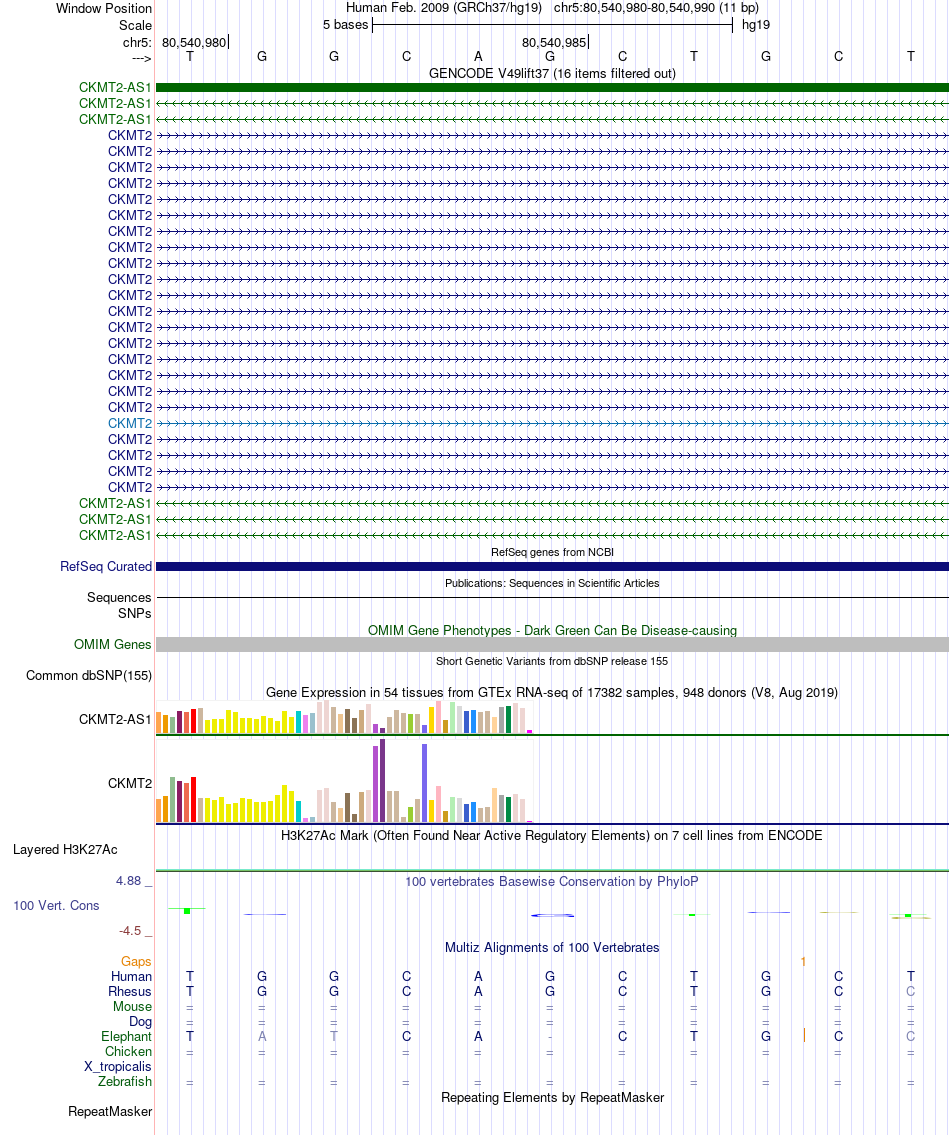
Task: Click the Rhesus alignment row label
Action: [130, 992]
